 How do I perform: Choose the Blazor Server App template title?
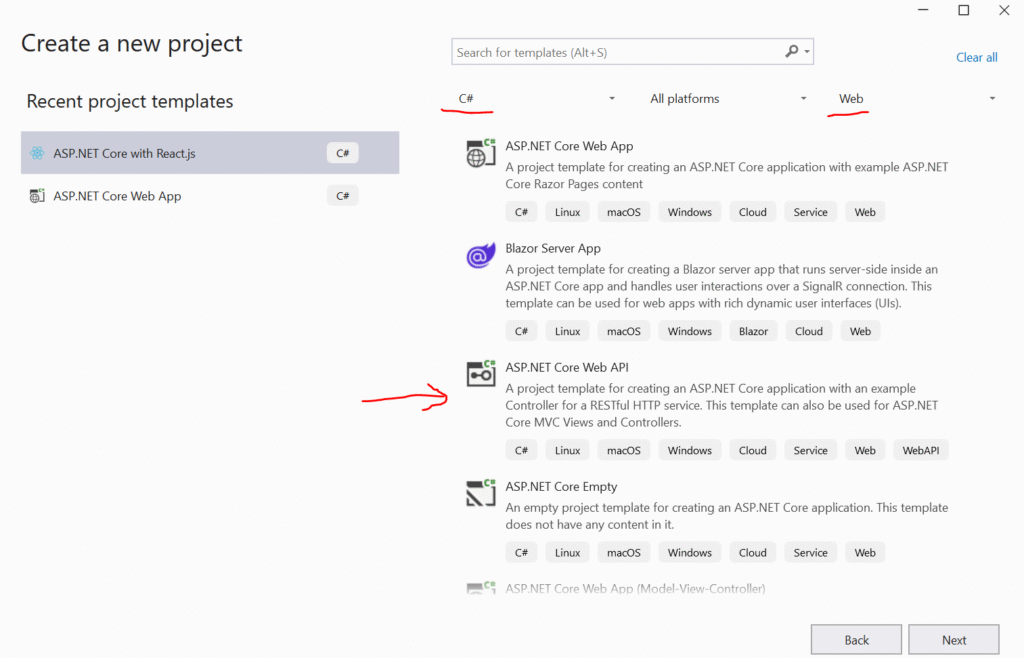(553, 248)
